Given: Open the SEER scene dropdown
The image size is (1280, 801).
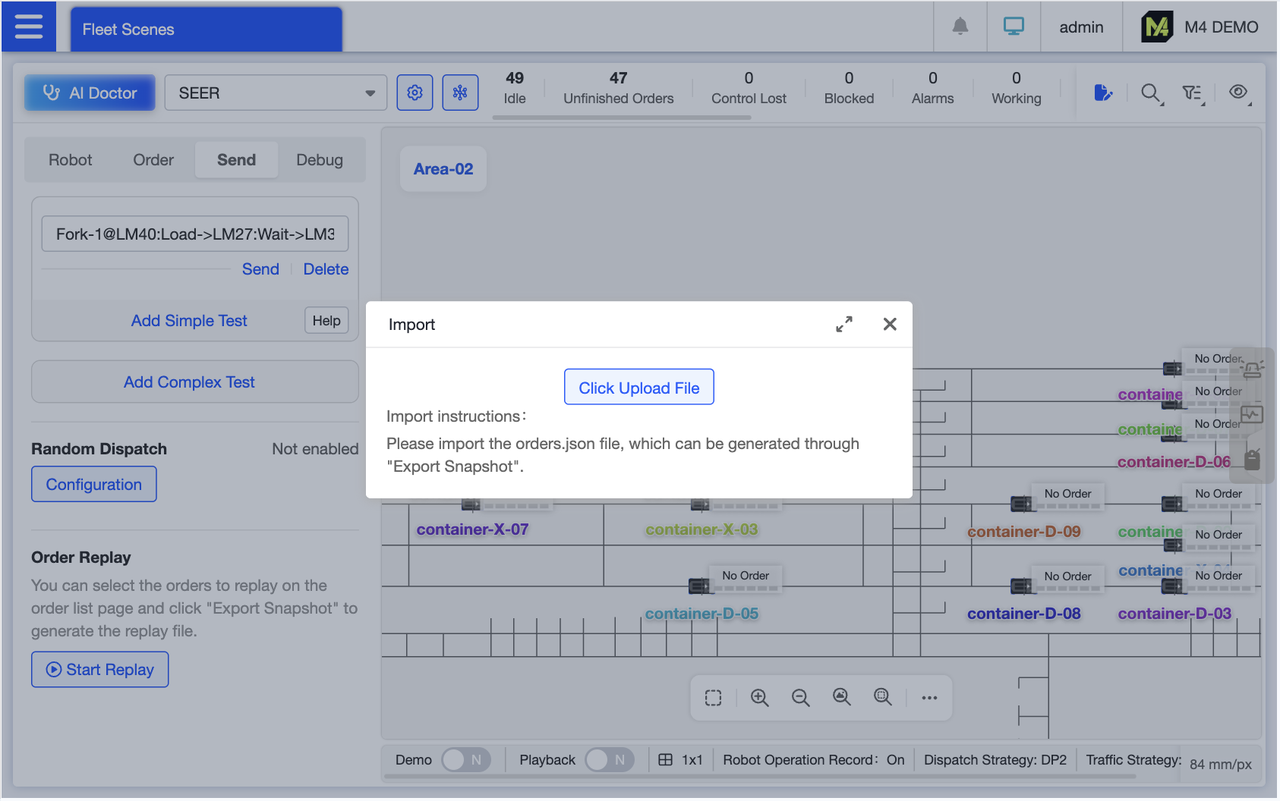Looking at the screenshot, I should [x=276, y=92].
